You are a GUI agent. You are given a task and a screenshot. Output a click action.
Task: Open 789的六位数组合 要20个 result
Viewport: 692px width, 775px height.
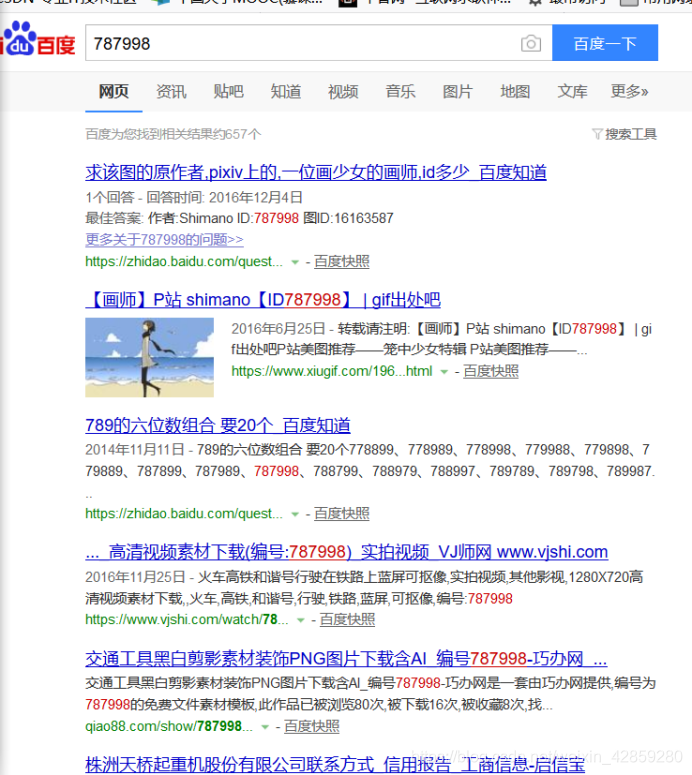tap(218, 425)
